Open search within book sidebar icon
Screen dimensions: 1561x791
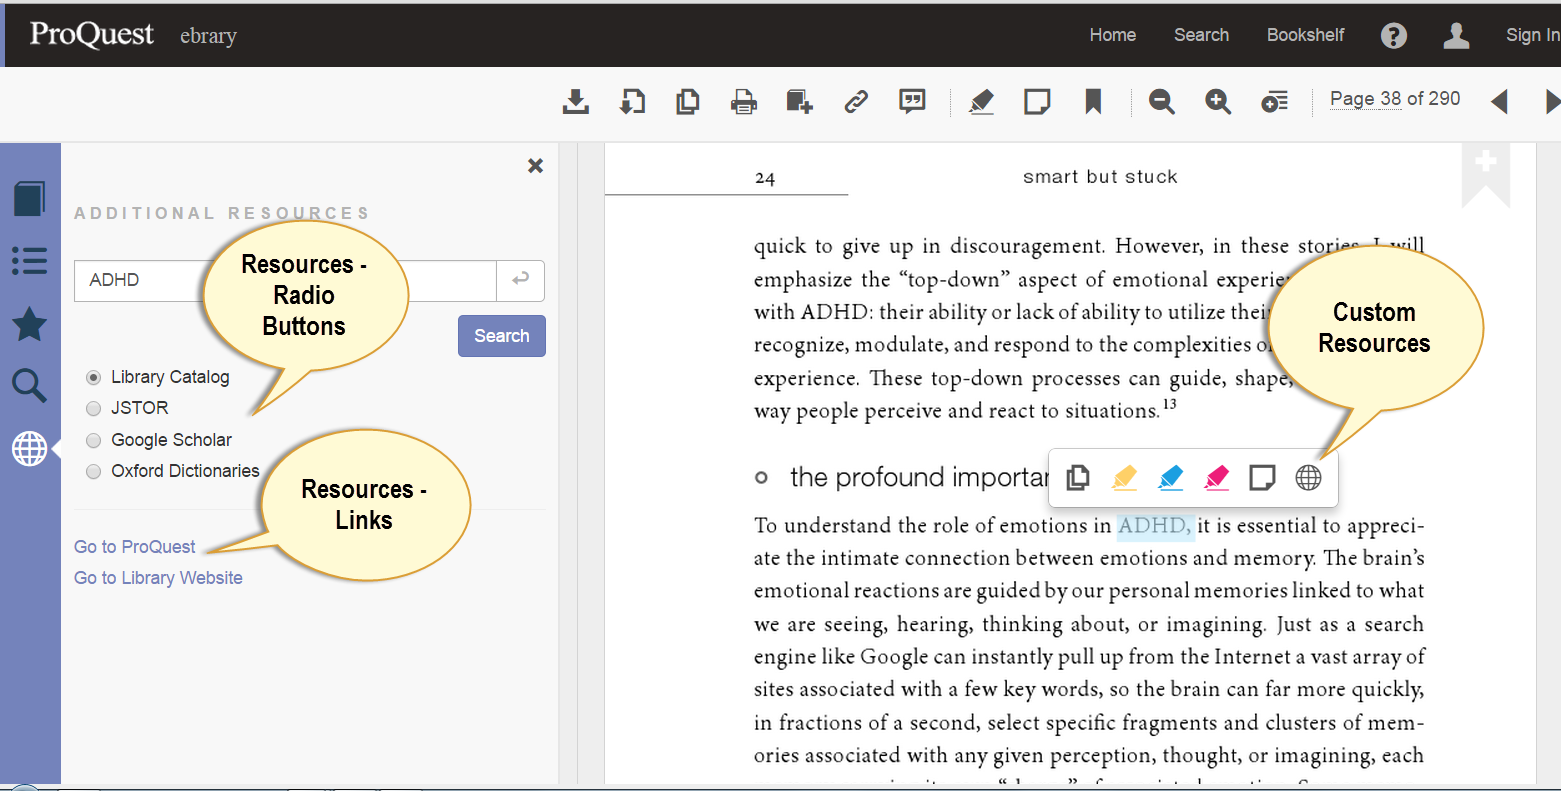29,385
